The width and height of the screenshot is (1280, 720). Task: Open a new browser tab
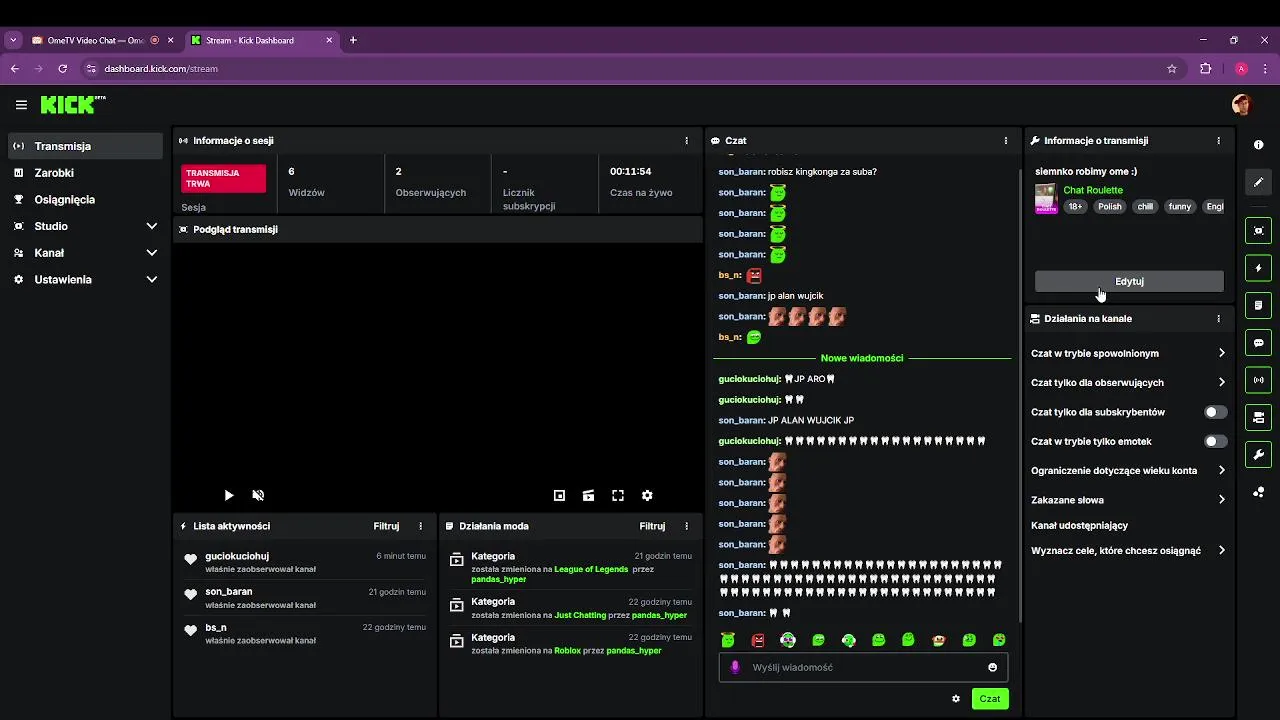pos(353,40)
